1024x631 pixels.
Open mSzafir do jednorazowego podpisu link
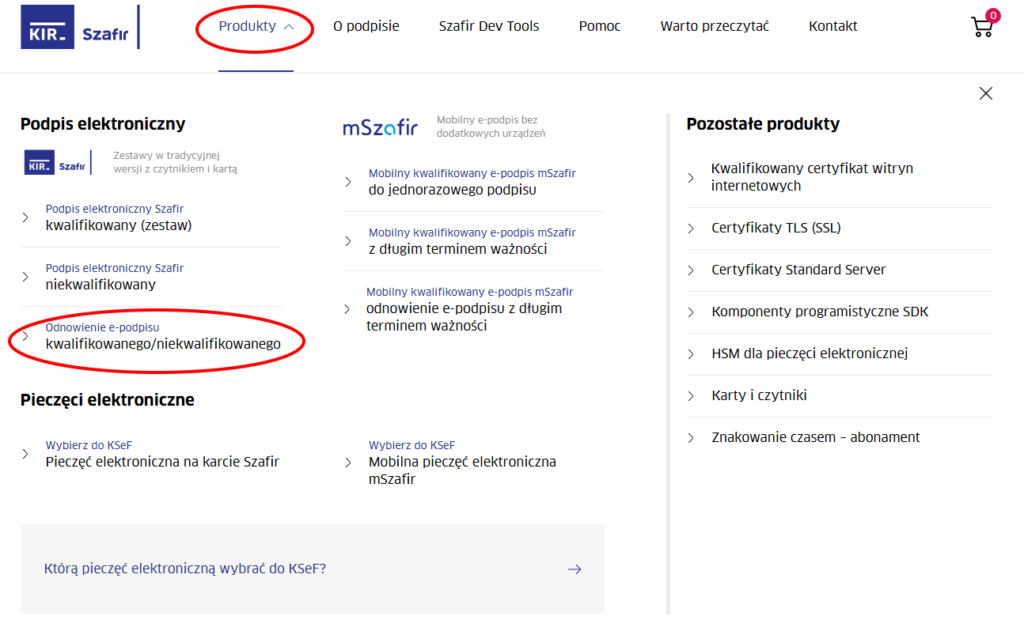[x=472, y=182]
